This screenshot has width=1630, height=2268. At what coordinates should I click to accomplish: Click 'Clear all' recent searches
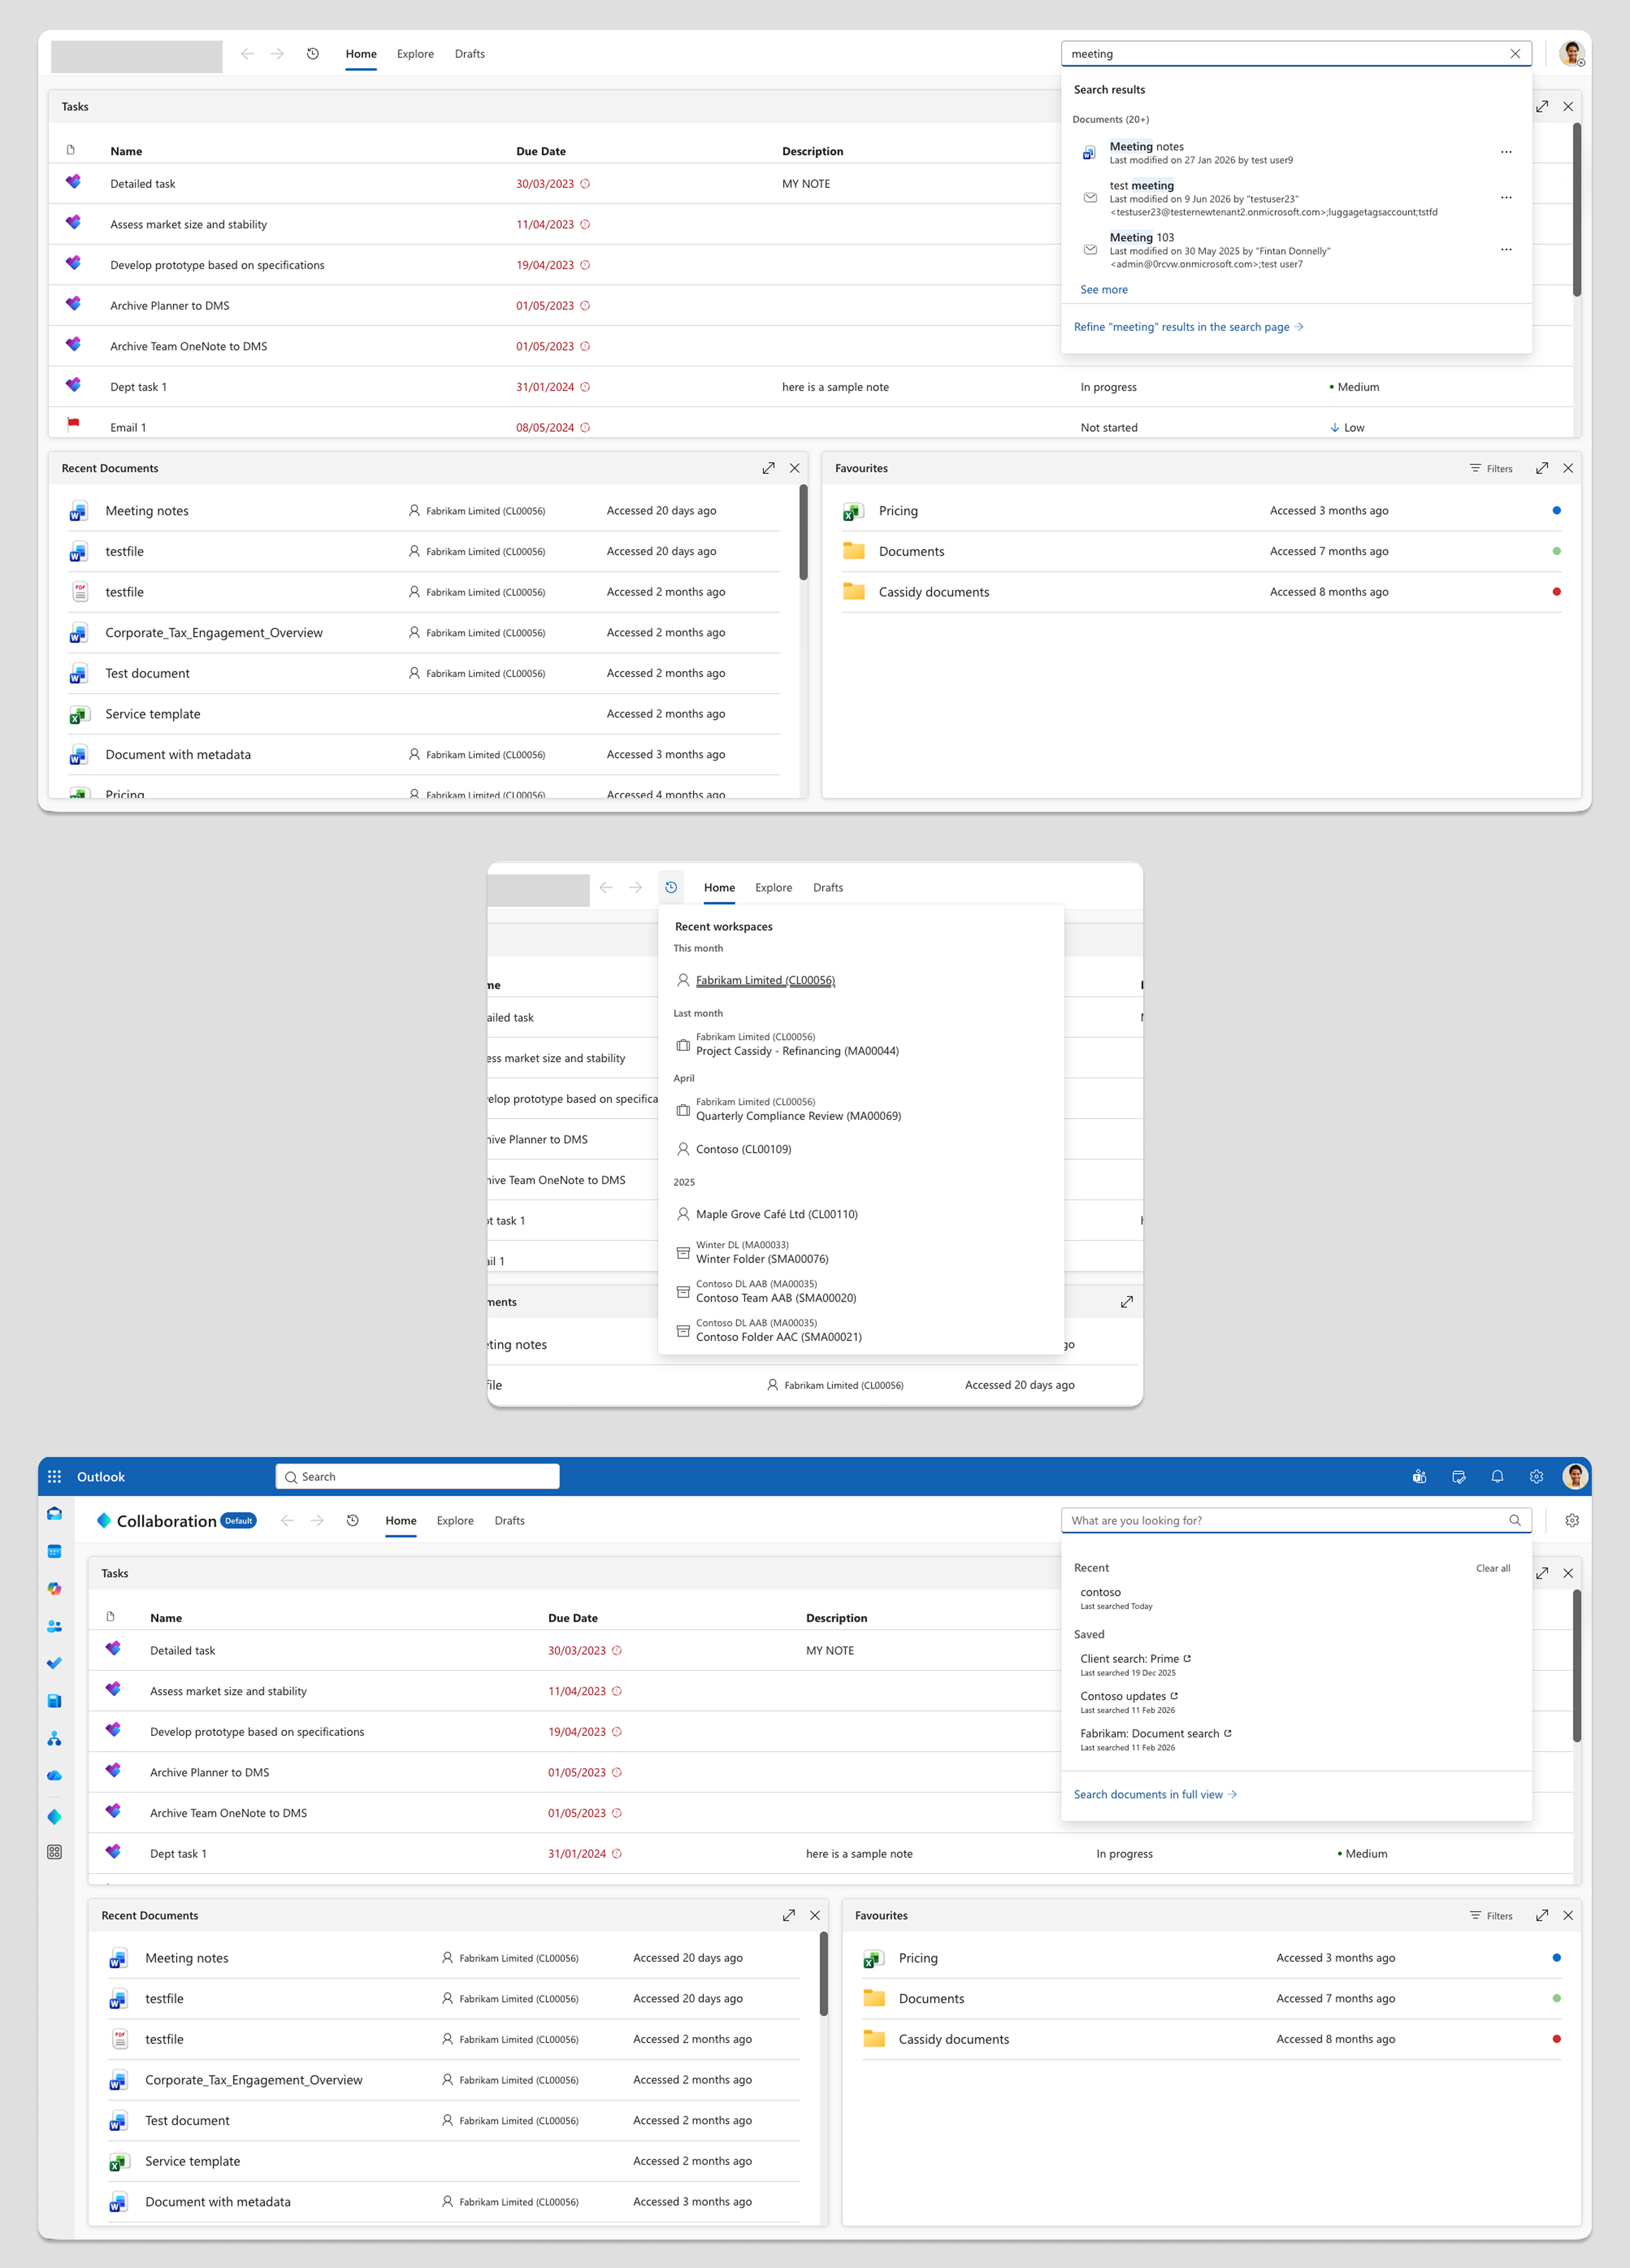click(1493, 1568)
